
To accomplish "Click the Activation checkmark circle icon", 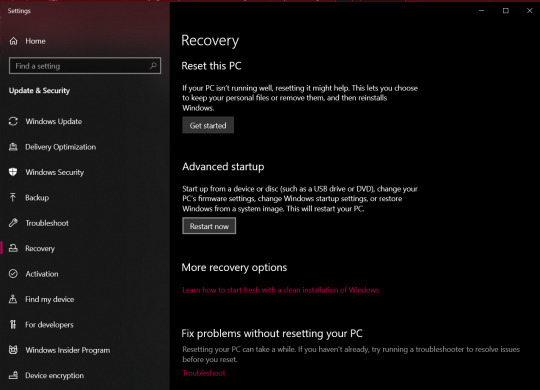I will click(x=13, y=274).
